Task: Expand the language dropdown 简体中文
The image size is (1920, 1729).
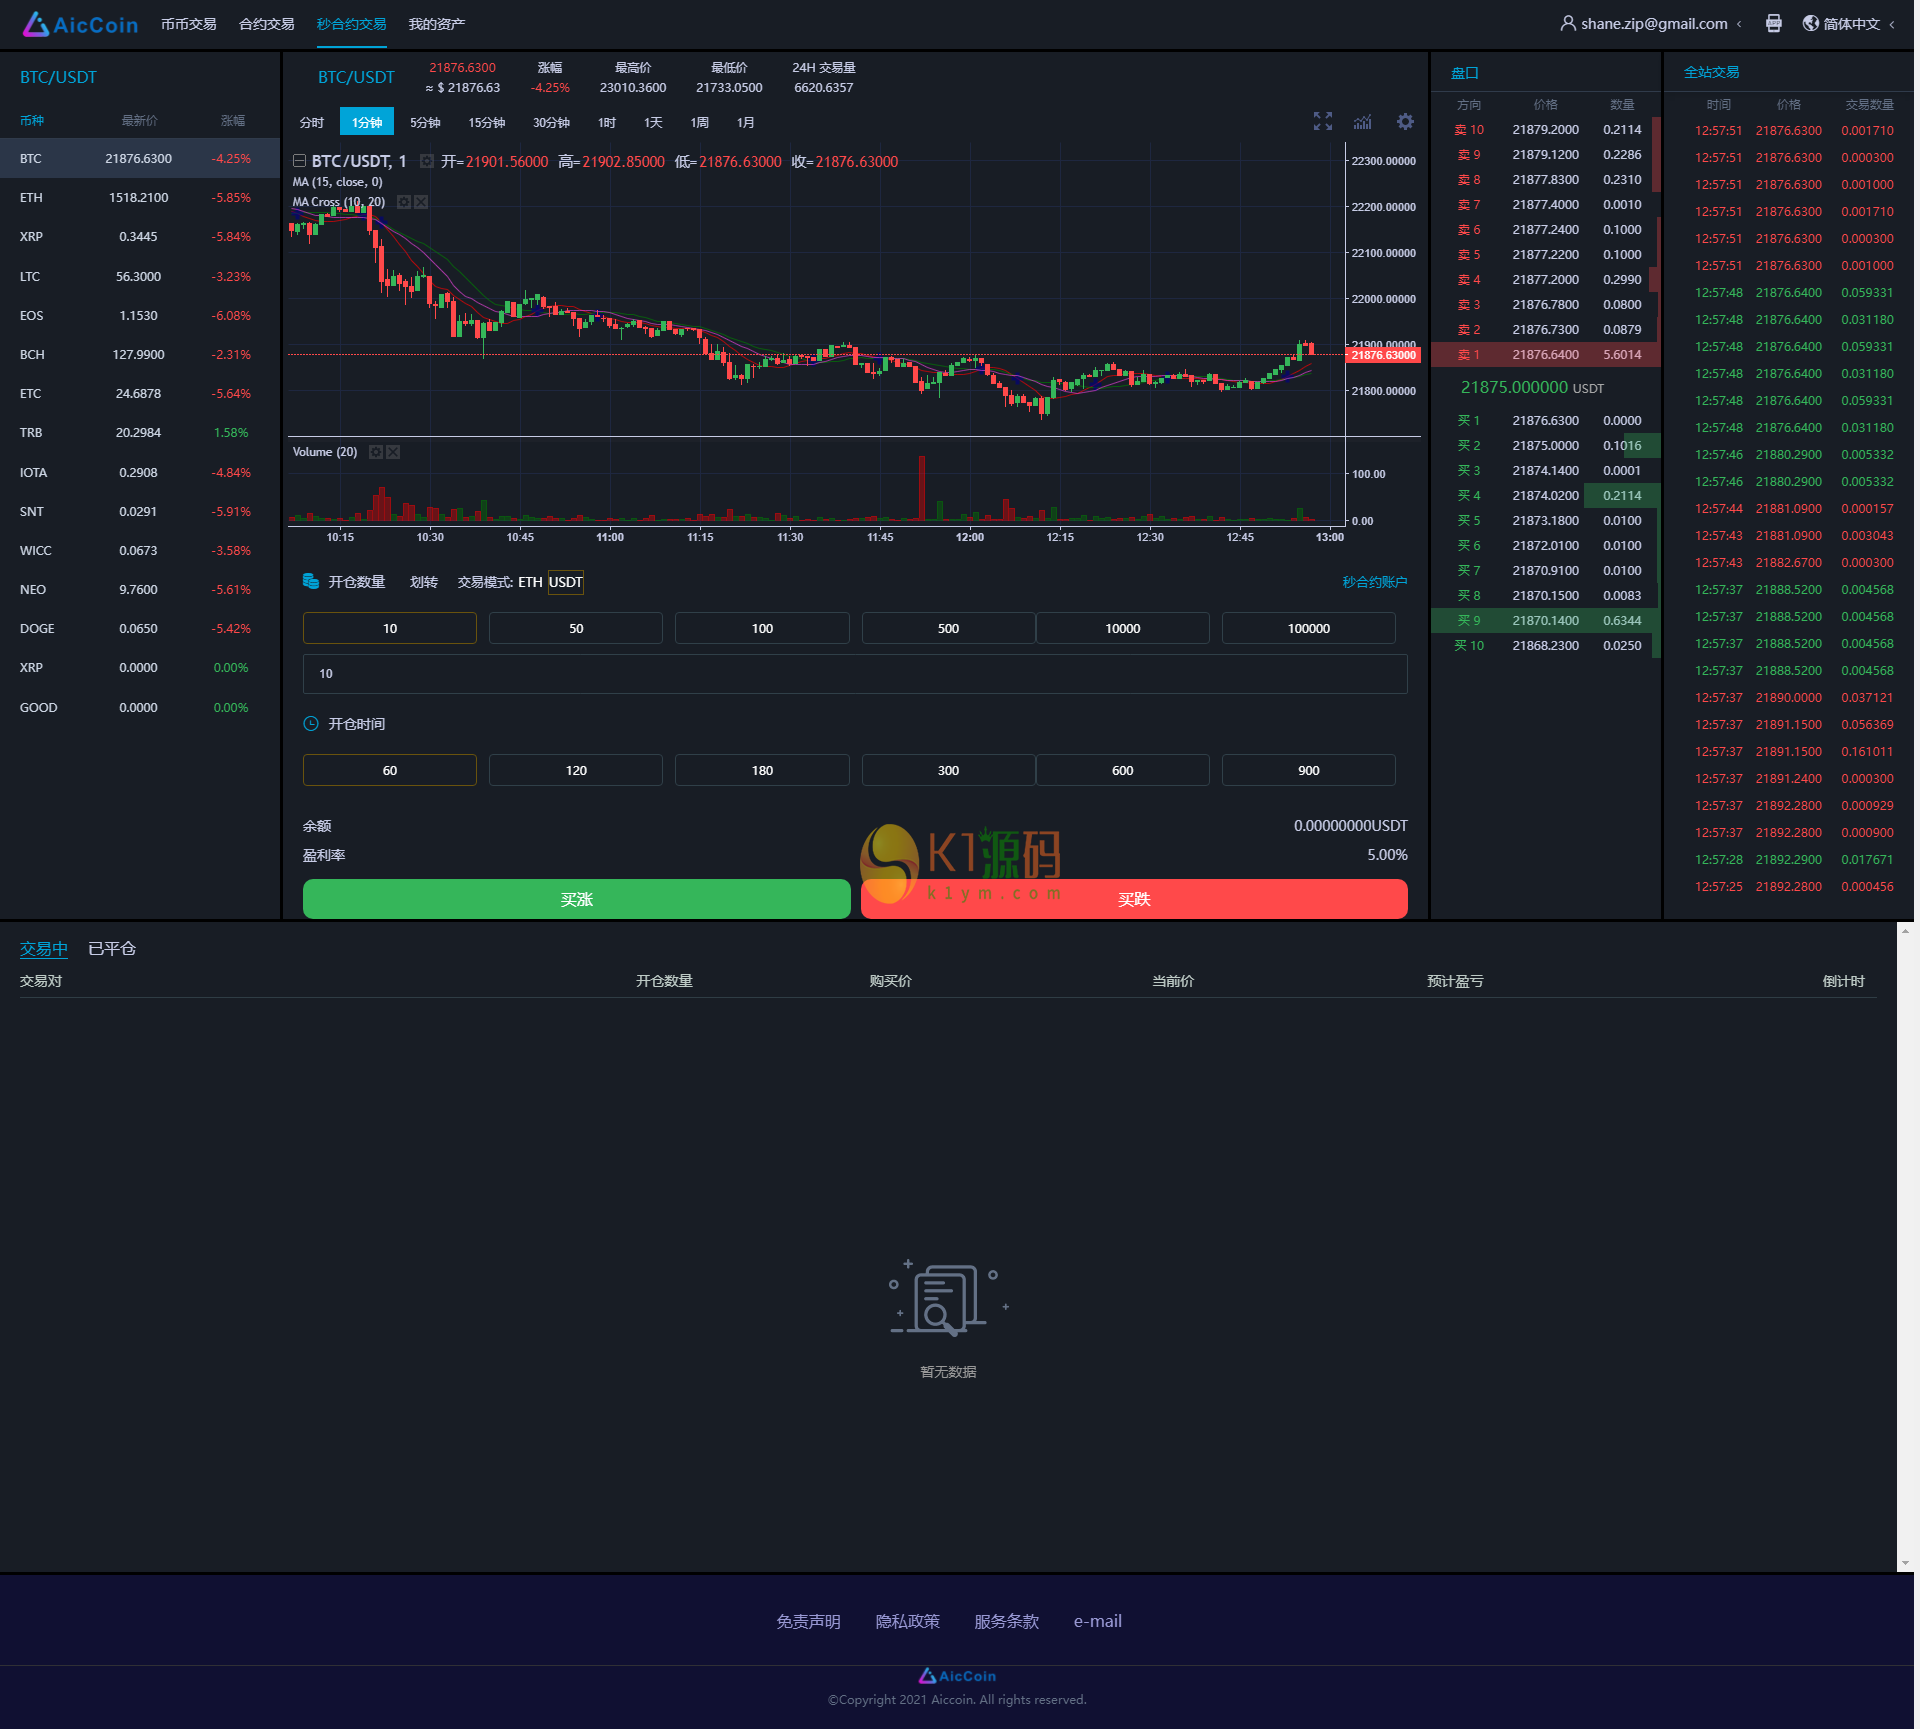Action: 1851,24
